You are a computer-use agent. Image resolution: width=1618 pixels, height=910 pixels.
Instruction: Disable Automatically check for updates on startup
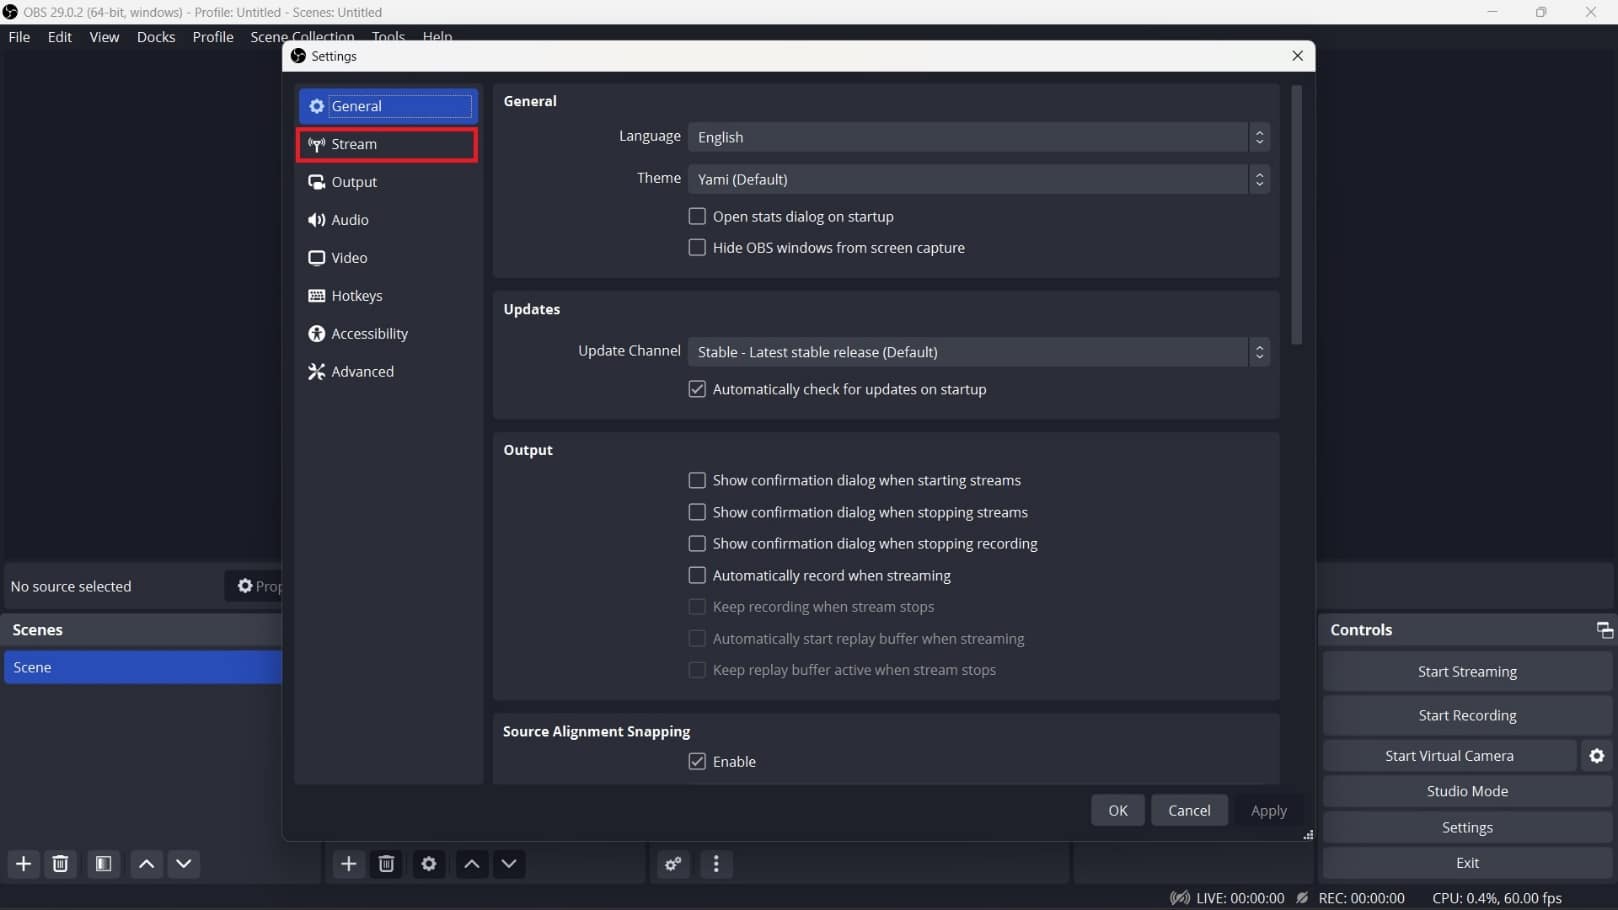[x=697, y=389]
